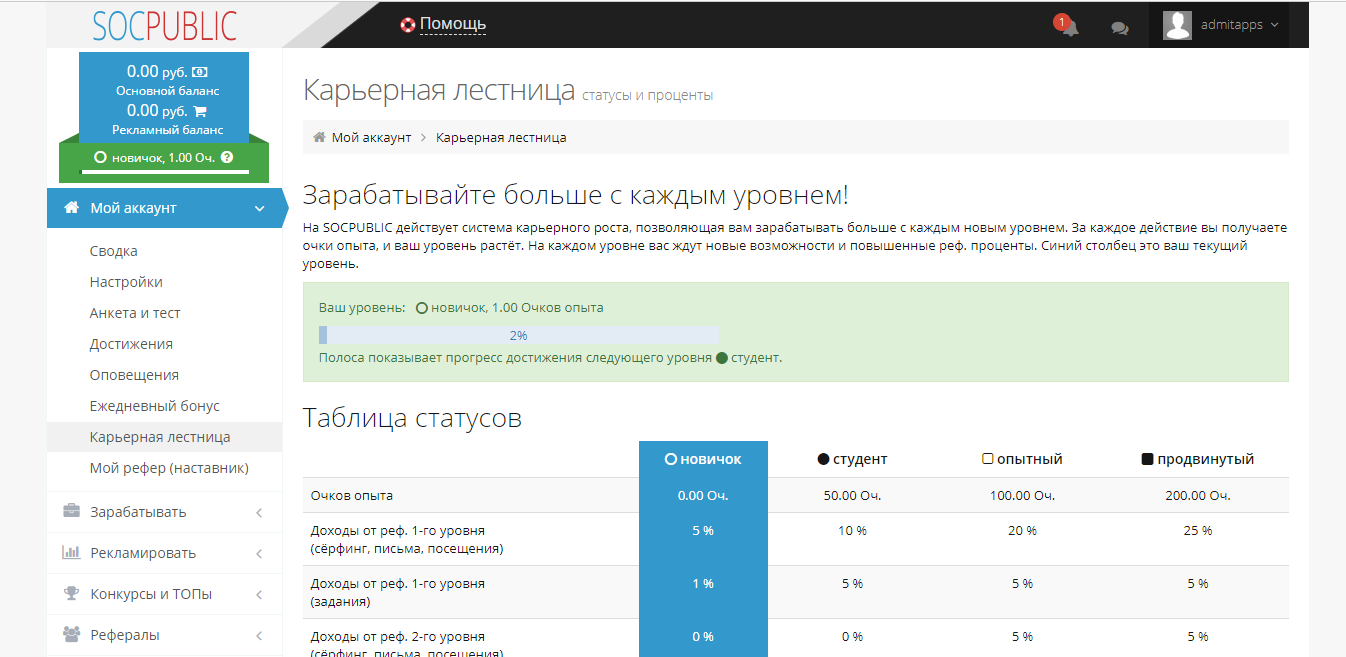Click the question mark beside novice status
Screen dimensions: 1346x657
point(227,157)
